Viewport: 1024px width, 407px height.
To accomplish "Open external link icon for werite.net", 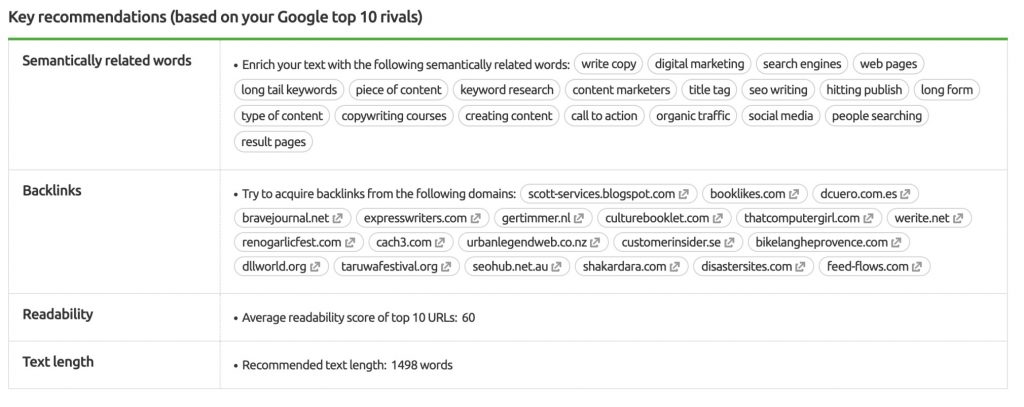I will click(x=959, y=218).
